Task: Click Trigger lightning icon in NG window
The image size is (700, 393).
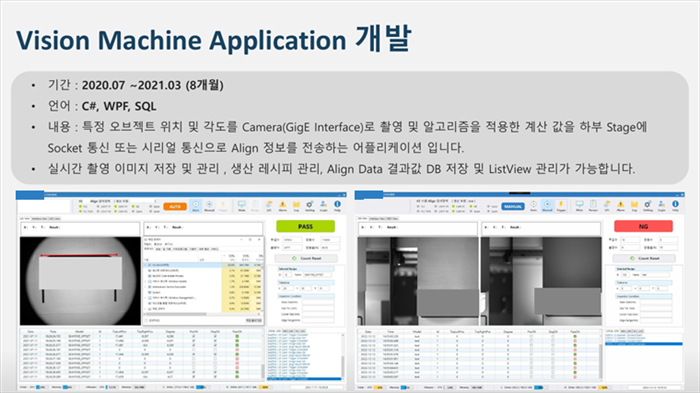Action: (561, 205)
